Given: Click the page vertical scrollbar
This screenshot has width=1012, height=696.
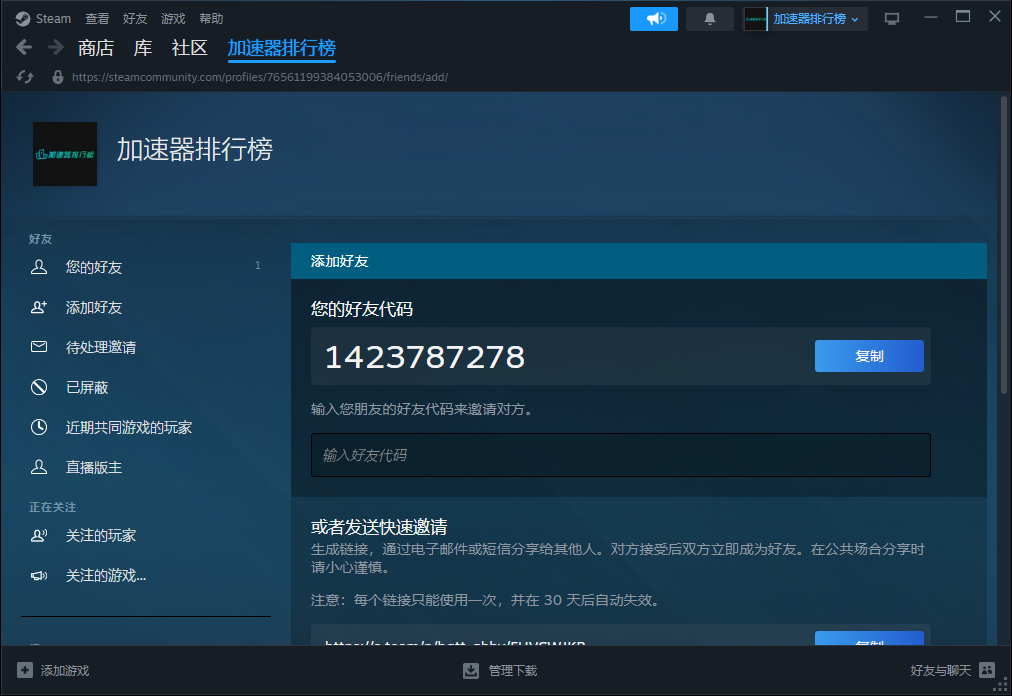Looking at the screenshot, I should pyautogui.click(x=1004, y=245).
